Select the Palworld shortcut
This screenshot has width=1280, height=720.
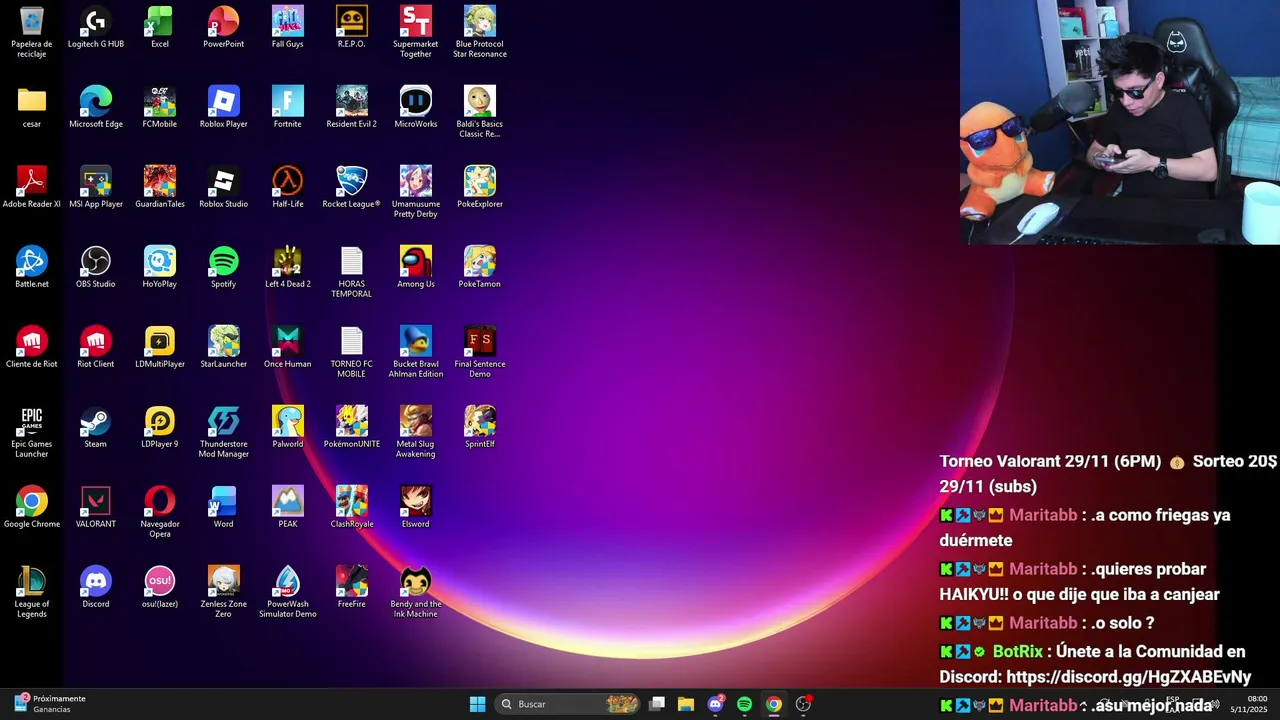(x=288, y=427)
